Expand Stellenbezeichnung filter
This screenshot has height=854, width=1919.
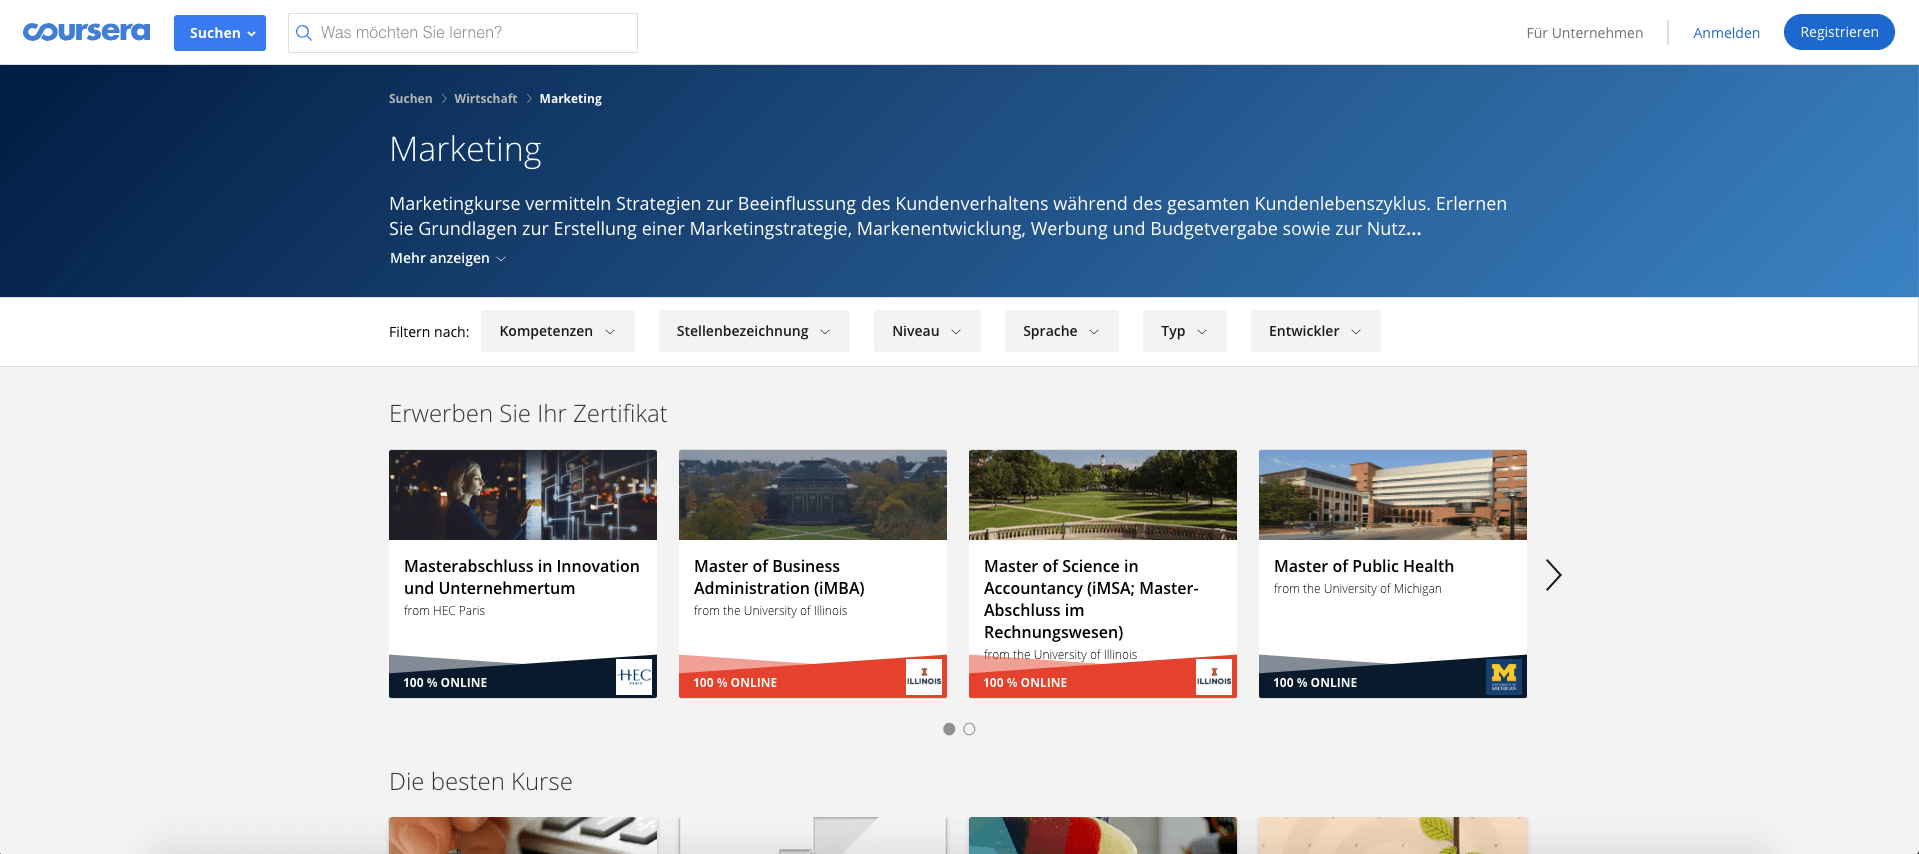pyautogui.click(x=754, y=331)
